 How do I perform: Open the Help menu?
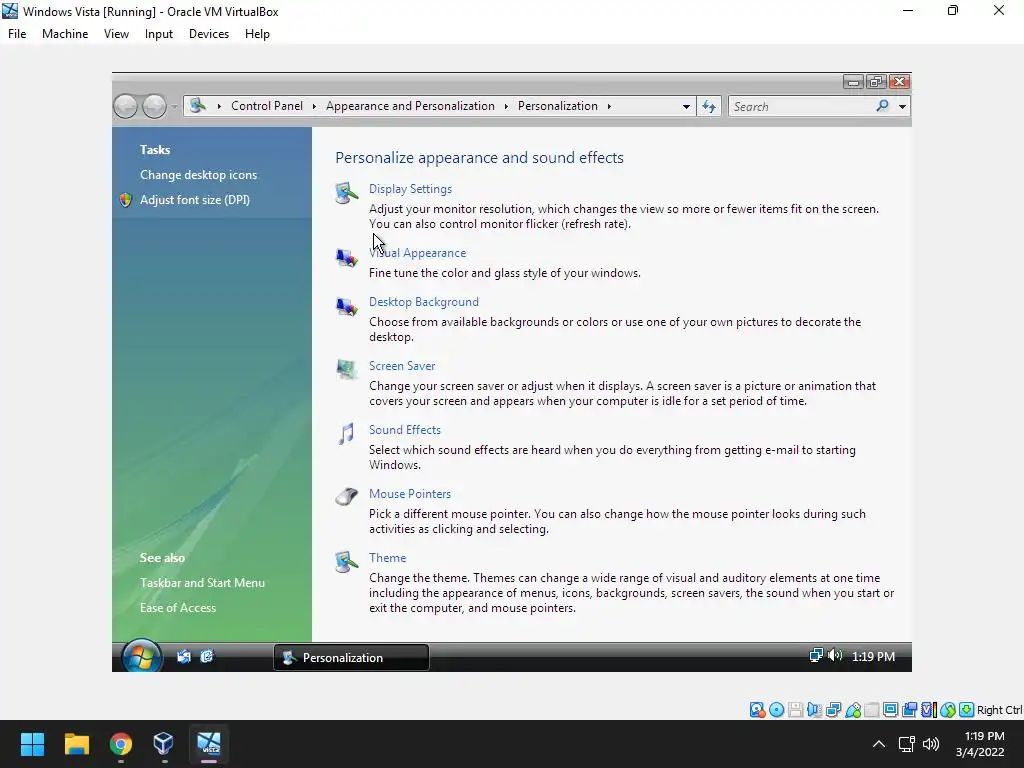(257, 34)
